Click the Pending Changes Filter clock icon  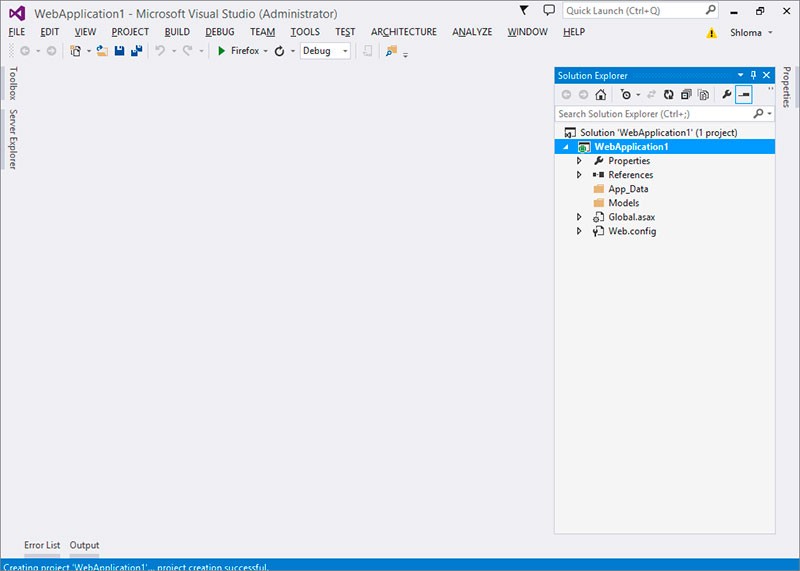coord(626,94)
